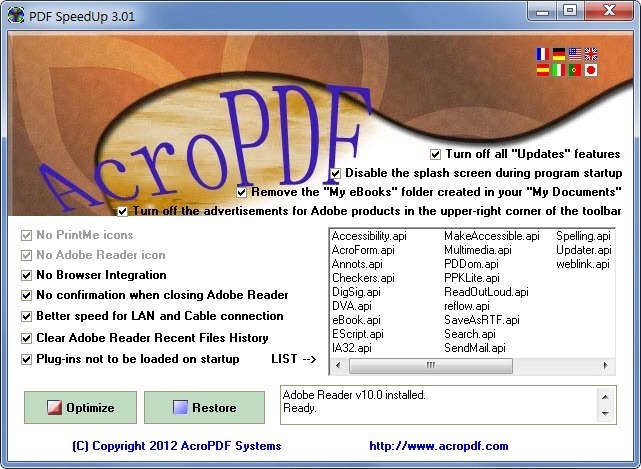
Task: Click the Copyright 2012 AcroPDF Systems text
Action: pyautogui.click(x=177, y=446)
